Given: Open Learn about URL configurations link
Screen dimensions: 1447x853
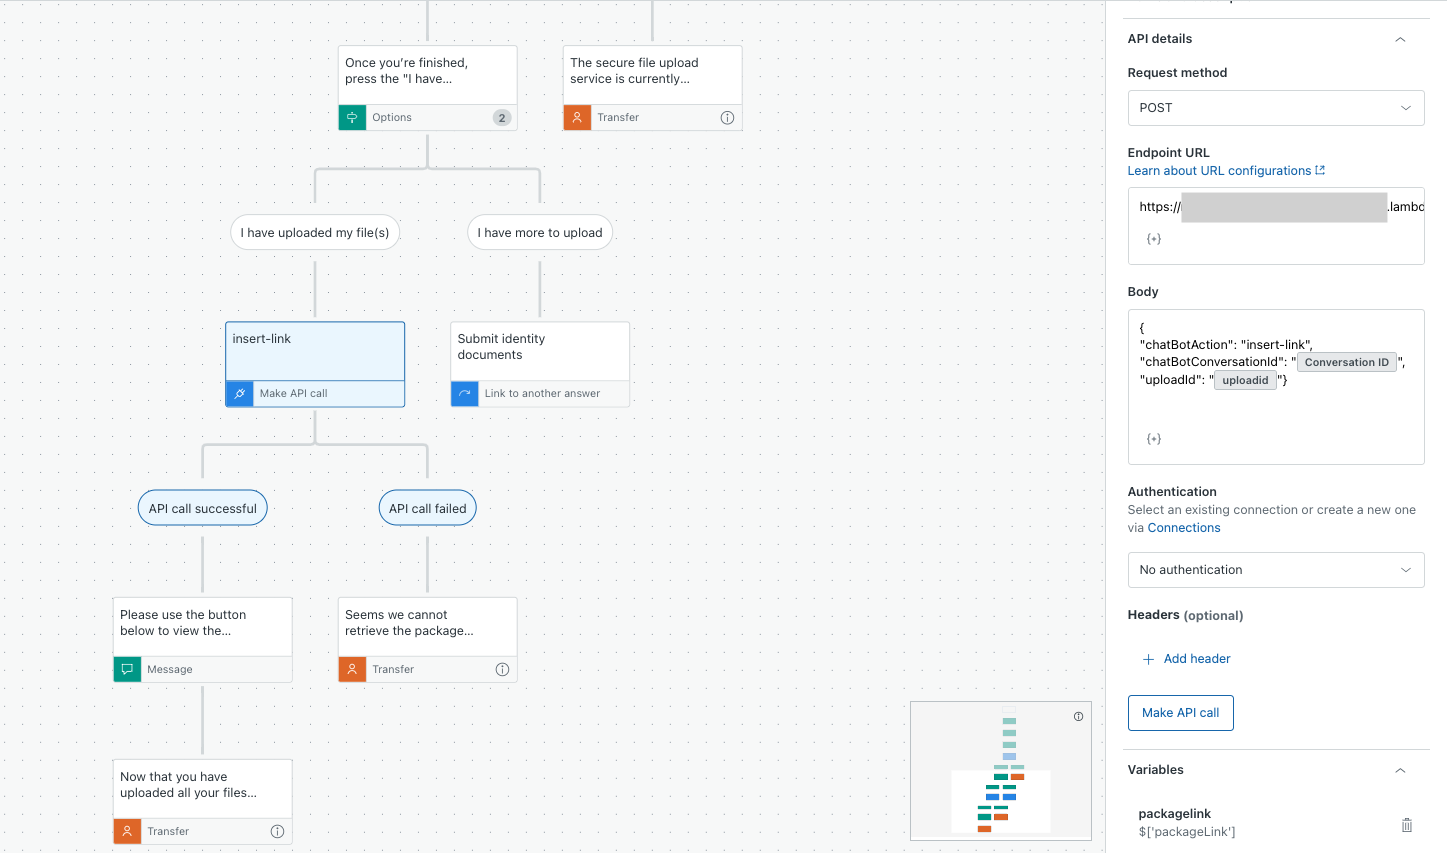Looking at the screenshot, I should coord(1226,171).
